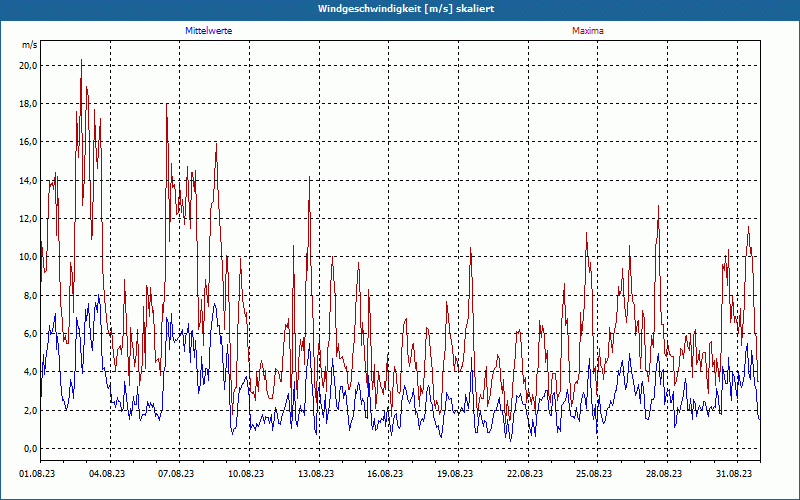Image resolution: width=800 pixels, height=500 pixels.
Task: Click the Mittelwerte legend label
Action: (x=209, y=31)
